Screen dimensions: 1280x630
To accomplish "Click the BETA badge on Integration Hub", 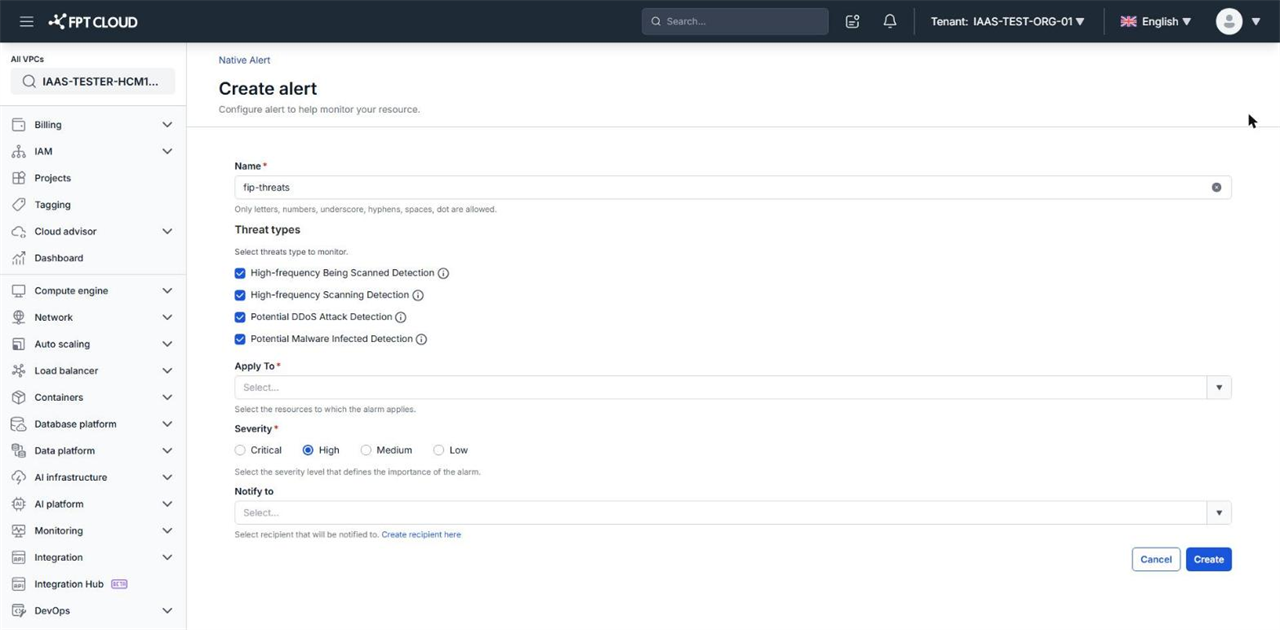I will (119, 584).
